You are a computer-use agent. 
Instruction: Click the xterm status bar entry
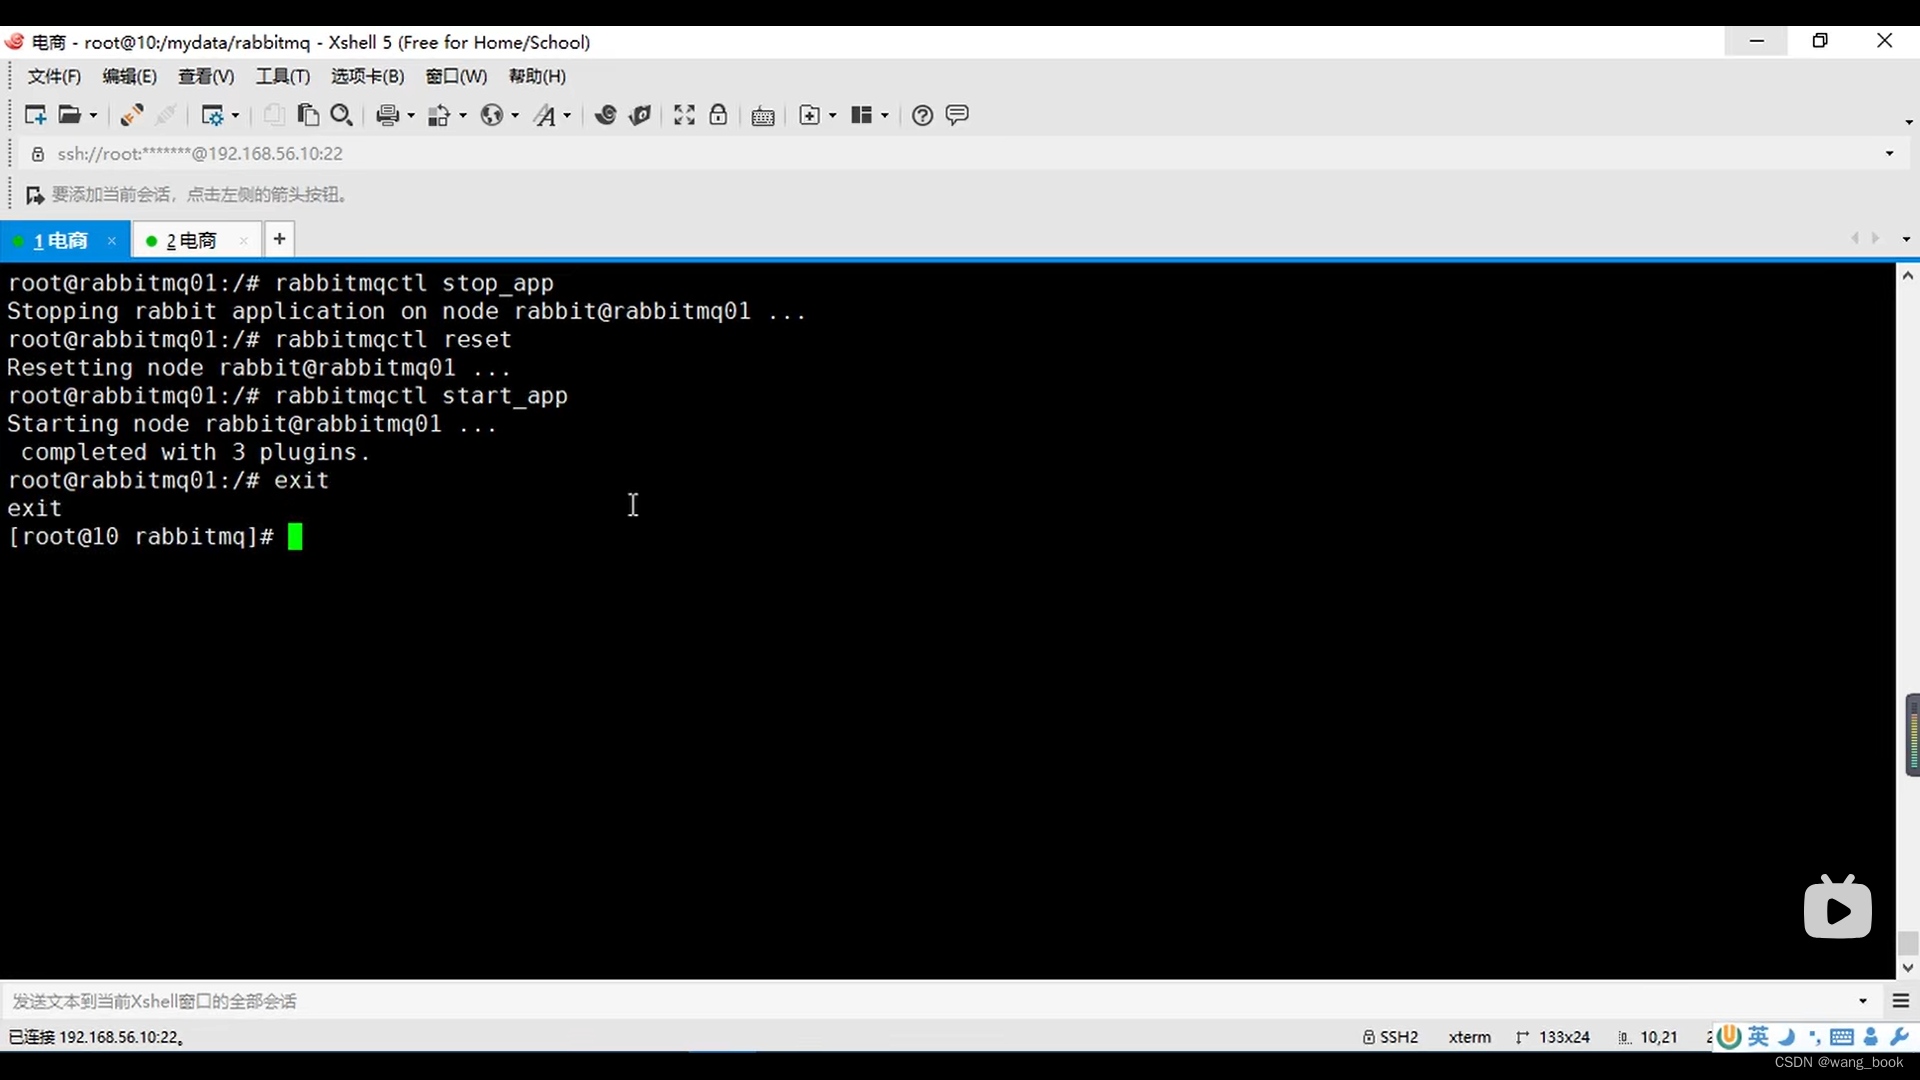(1470, 1037)
